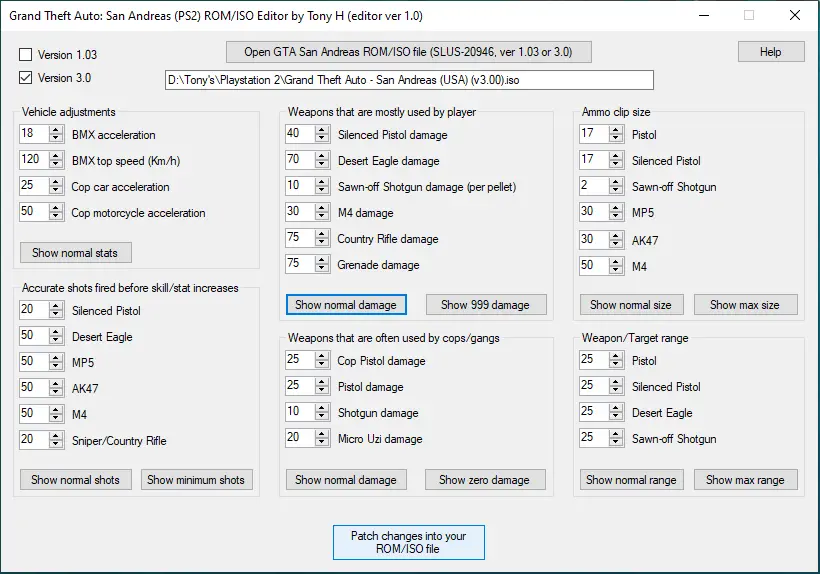Click Show normal shots button
Screen dimensions: 820x574
click(76, 479)
